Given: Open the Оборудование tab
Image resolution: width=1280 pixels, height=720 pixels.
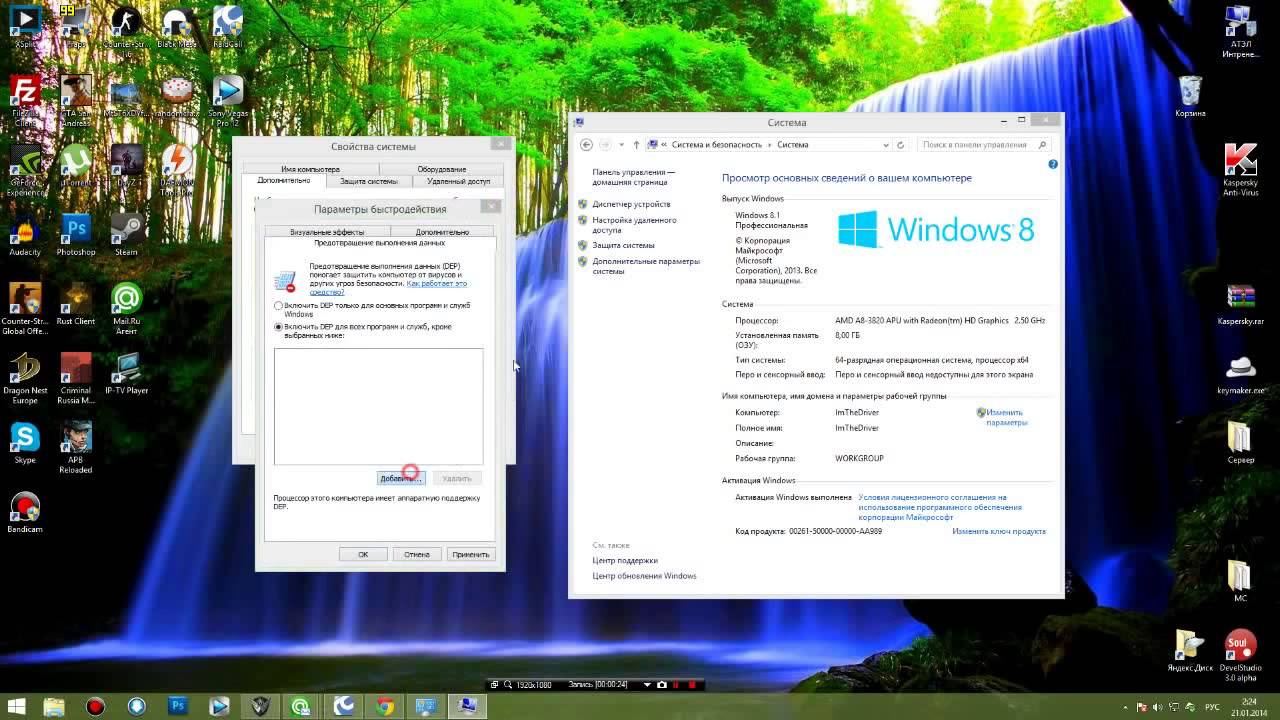Looking at the screenshot, I should [441, 169].
